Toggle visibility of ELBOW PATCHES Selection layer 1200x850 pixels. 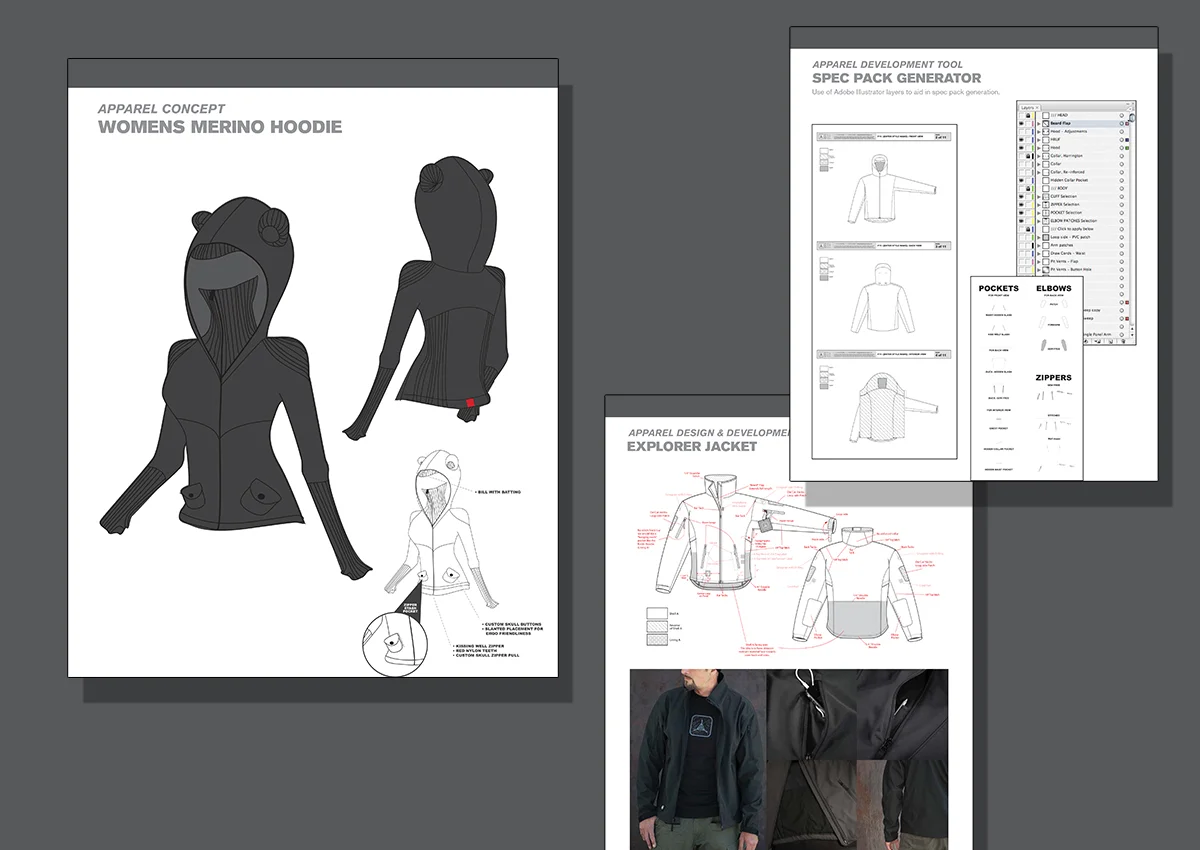(1020, 221)
